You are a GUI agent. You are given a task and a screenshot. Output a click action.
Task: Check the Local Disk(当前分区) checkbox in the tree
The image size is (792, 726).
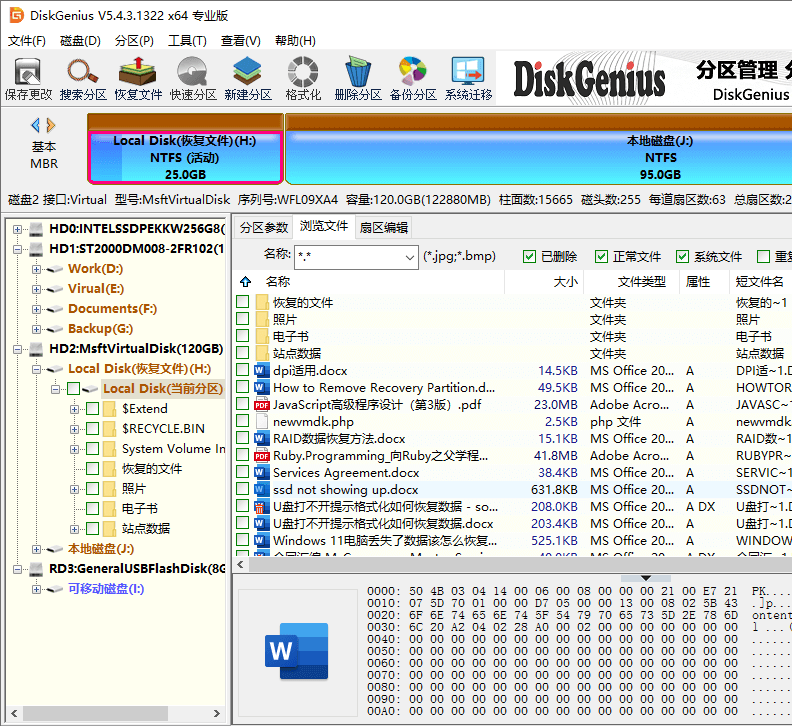74,389
